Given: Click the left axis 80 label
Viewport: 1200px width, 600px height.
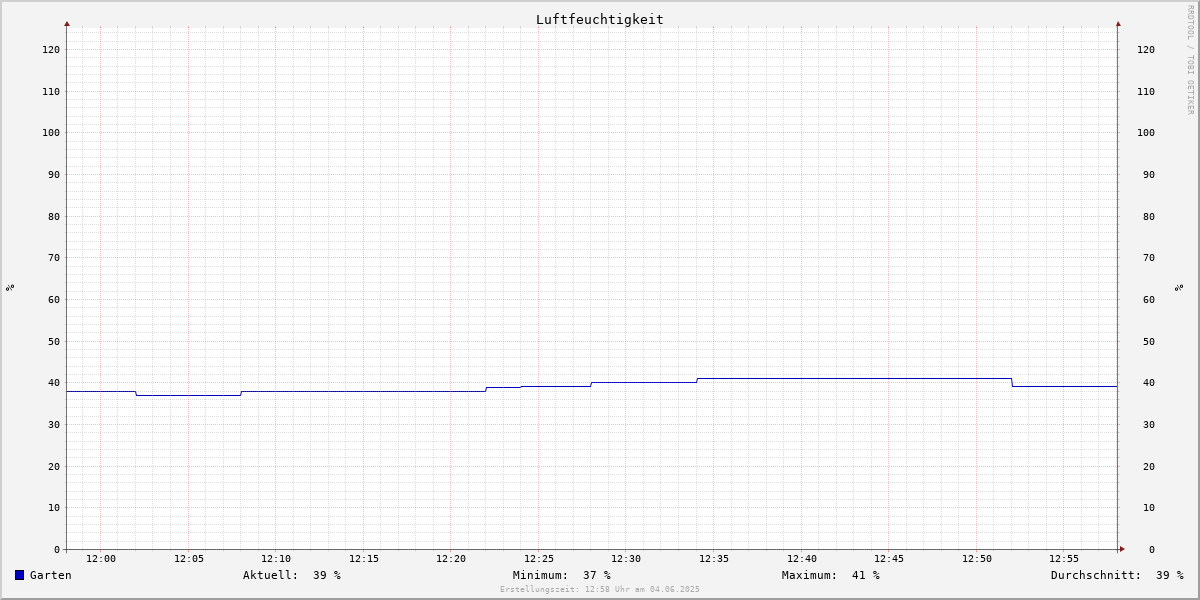Looking at the screenshot, I should (54, 216).
